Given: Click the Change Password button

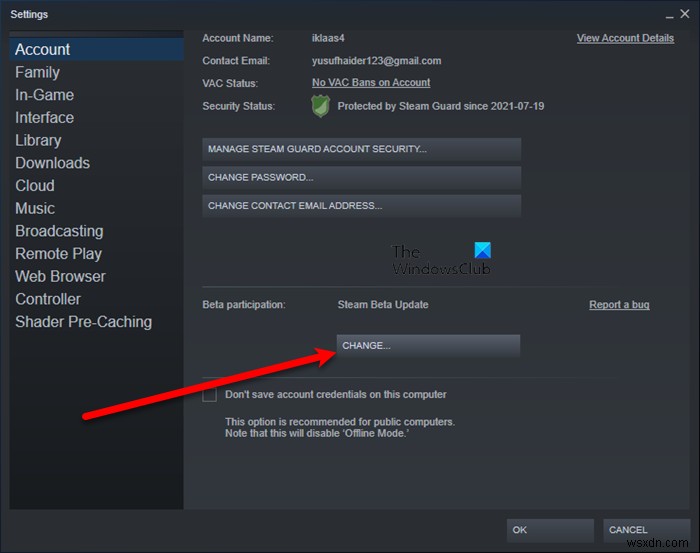Looking at the screenshot, I should click(x=362, y=178).
